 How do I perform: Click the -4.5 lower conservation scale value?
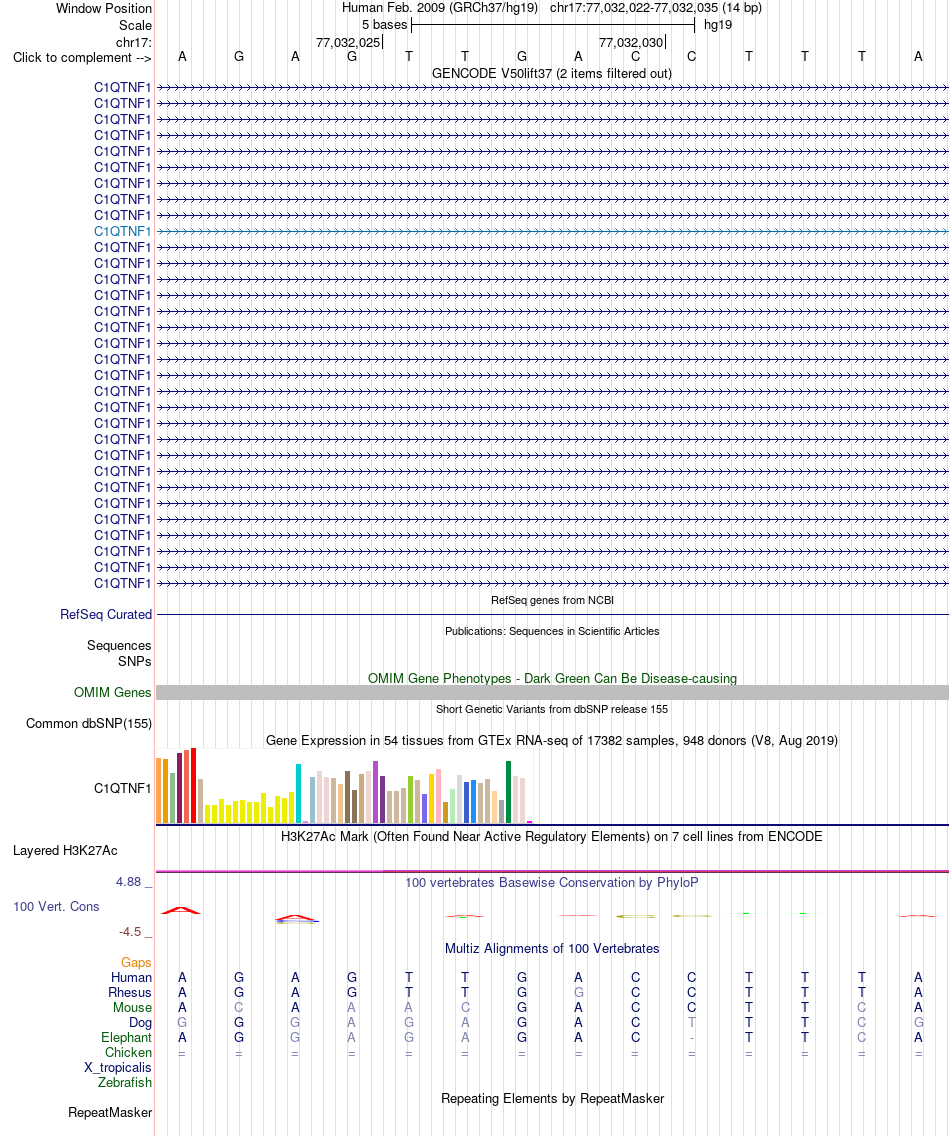coord(130,932)
